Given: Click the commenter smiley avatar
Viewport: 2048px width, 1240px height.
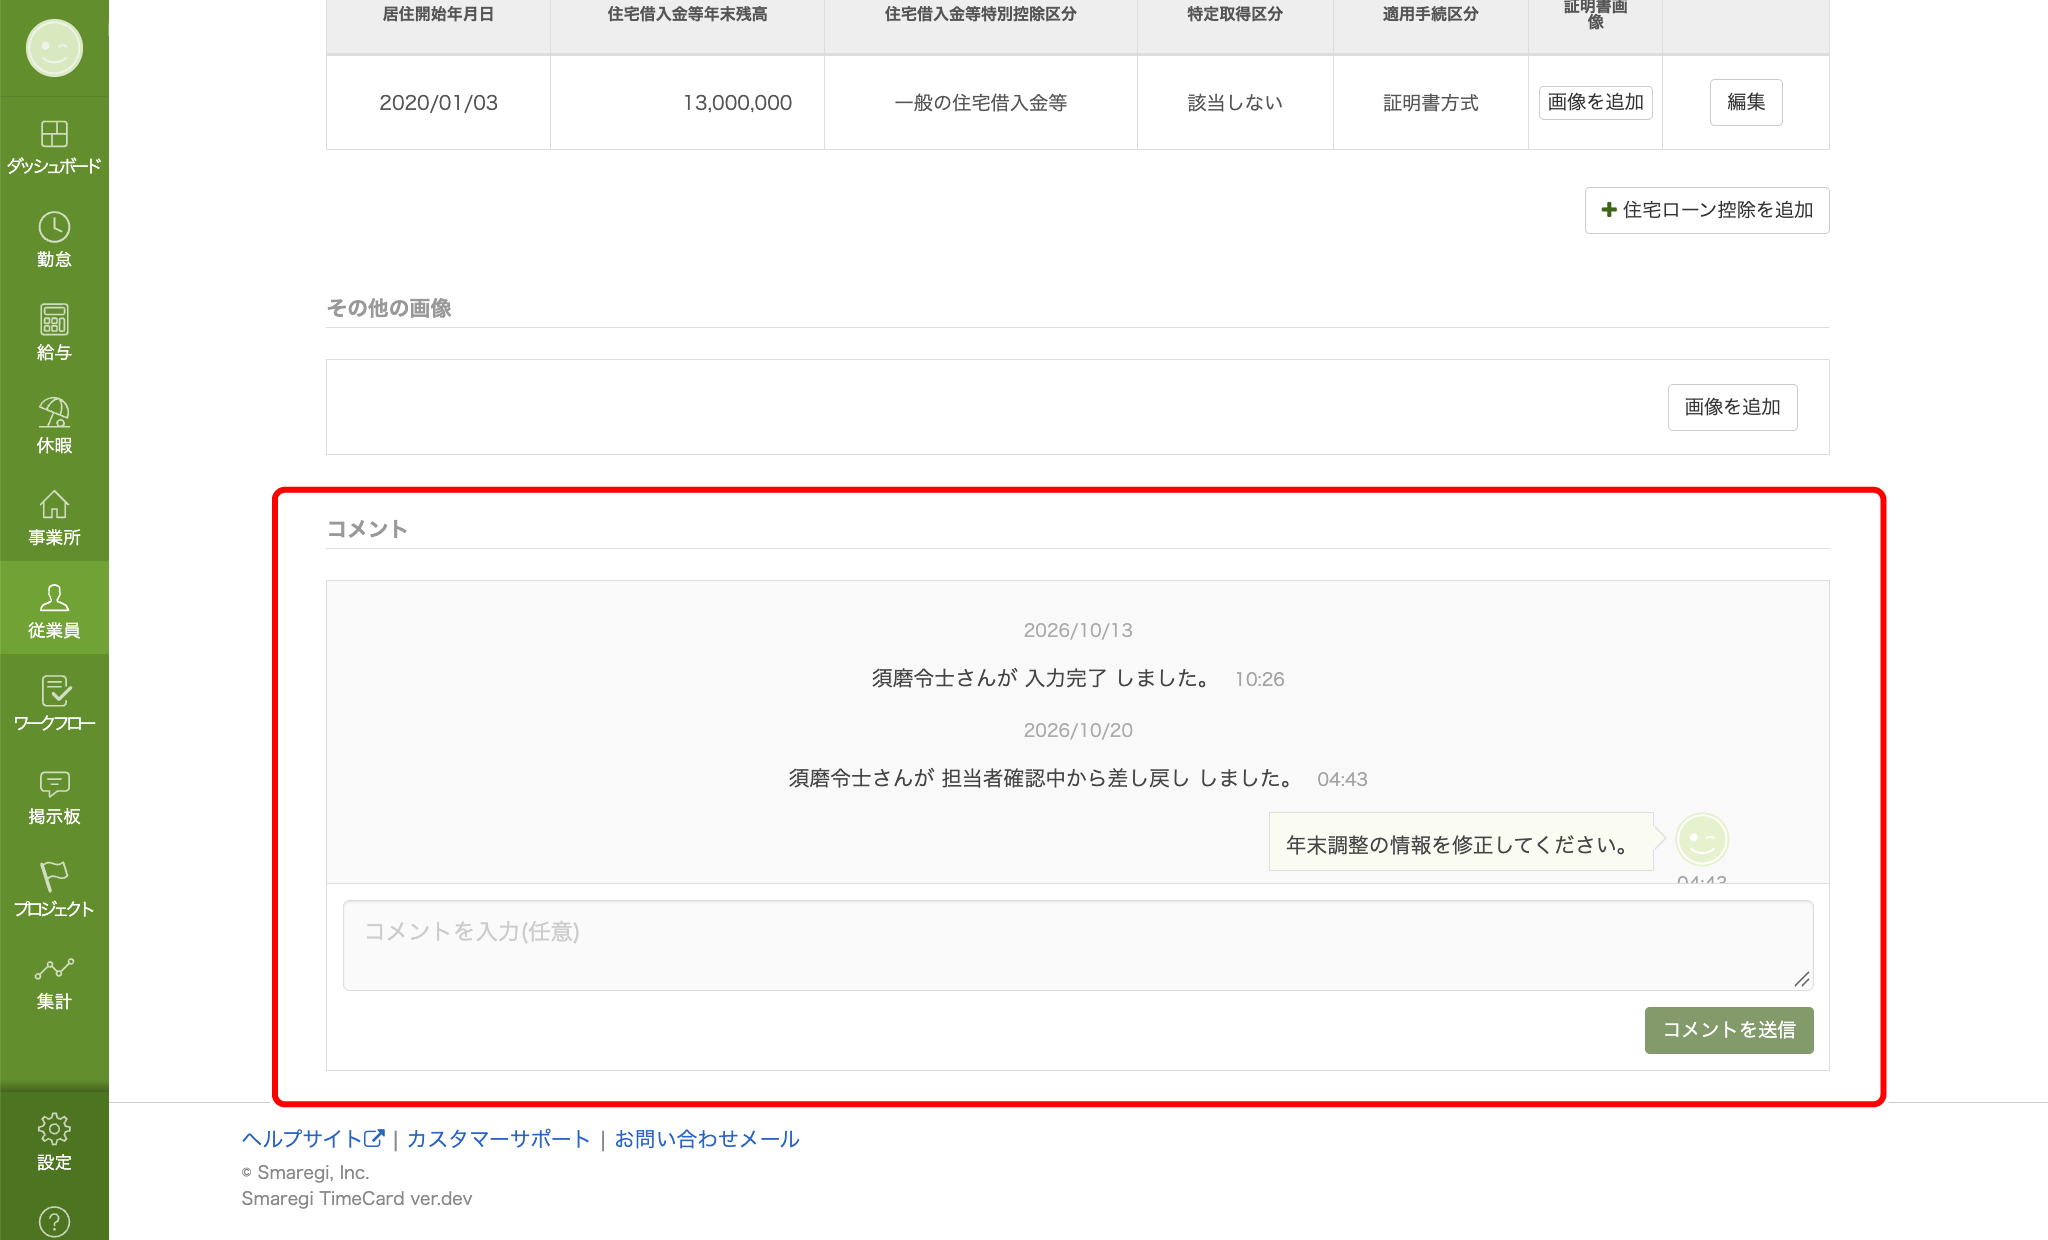Looking at the screenshot, I should [1702, 840].
